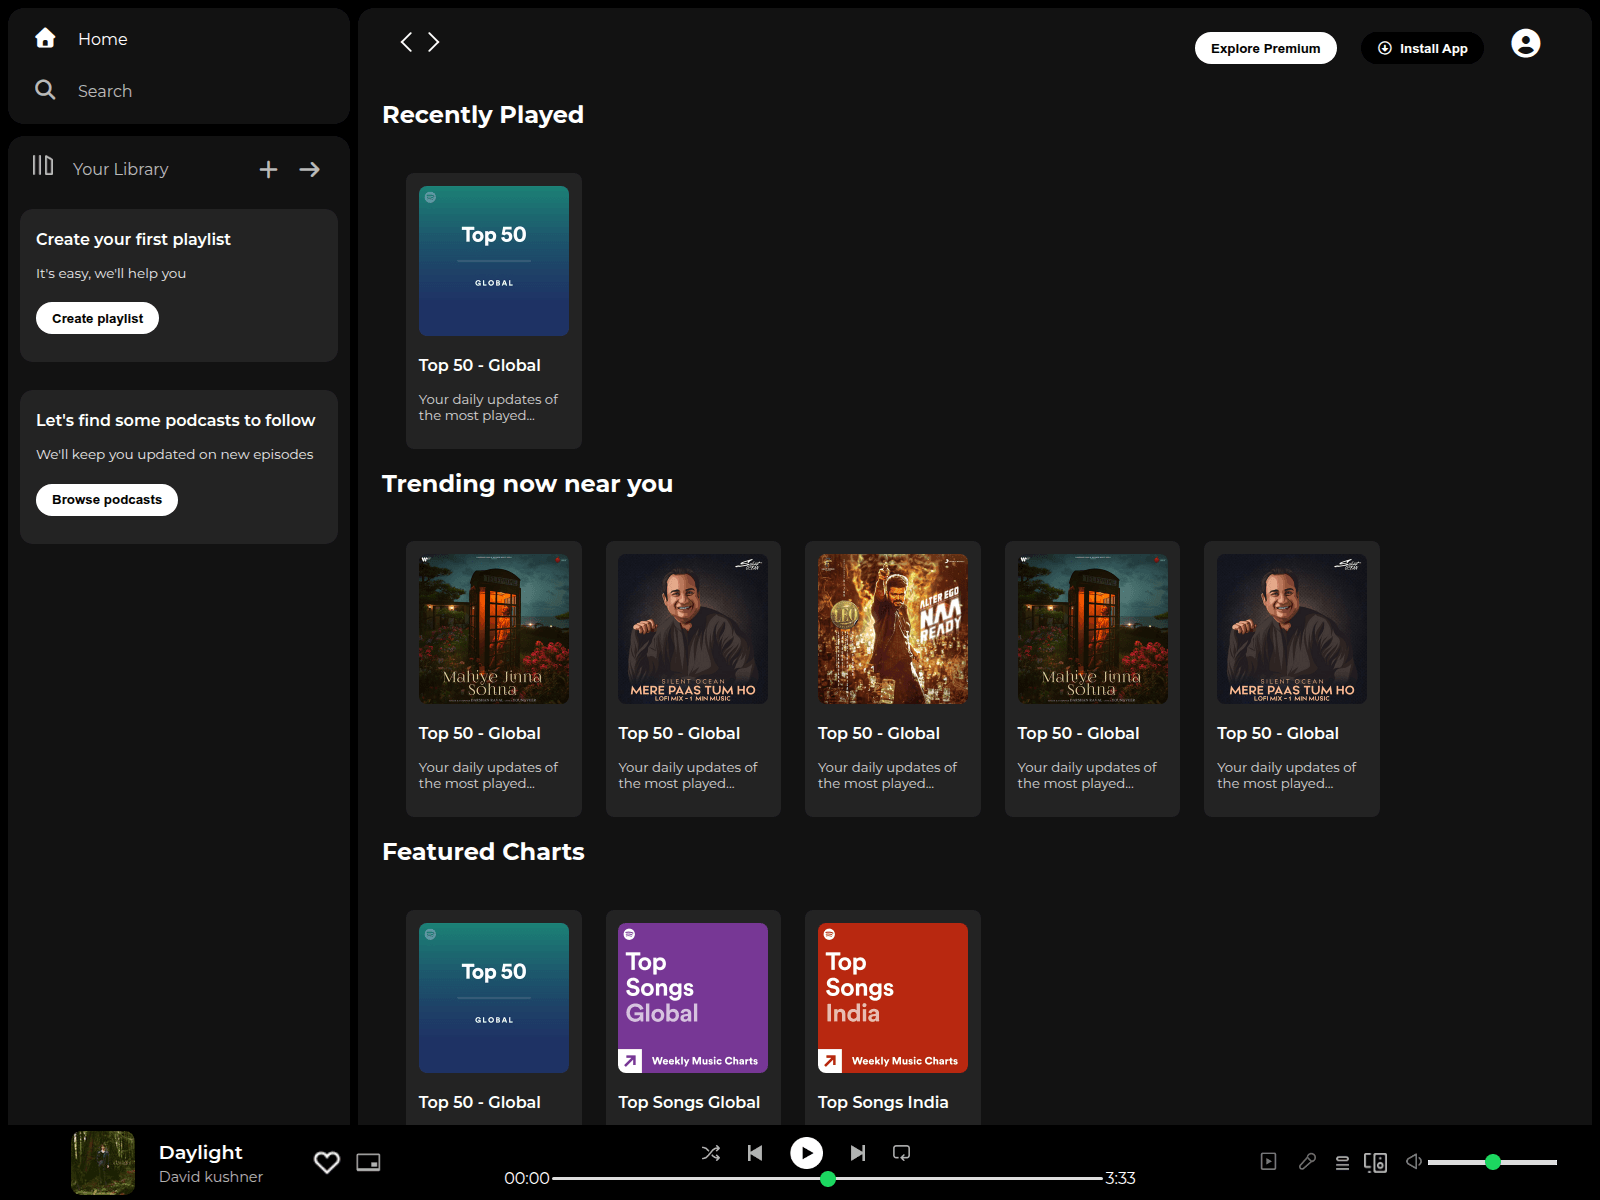1600x1200 pixels.
Task: Skip to previous track
Action: 755,1153
